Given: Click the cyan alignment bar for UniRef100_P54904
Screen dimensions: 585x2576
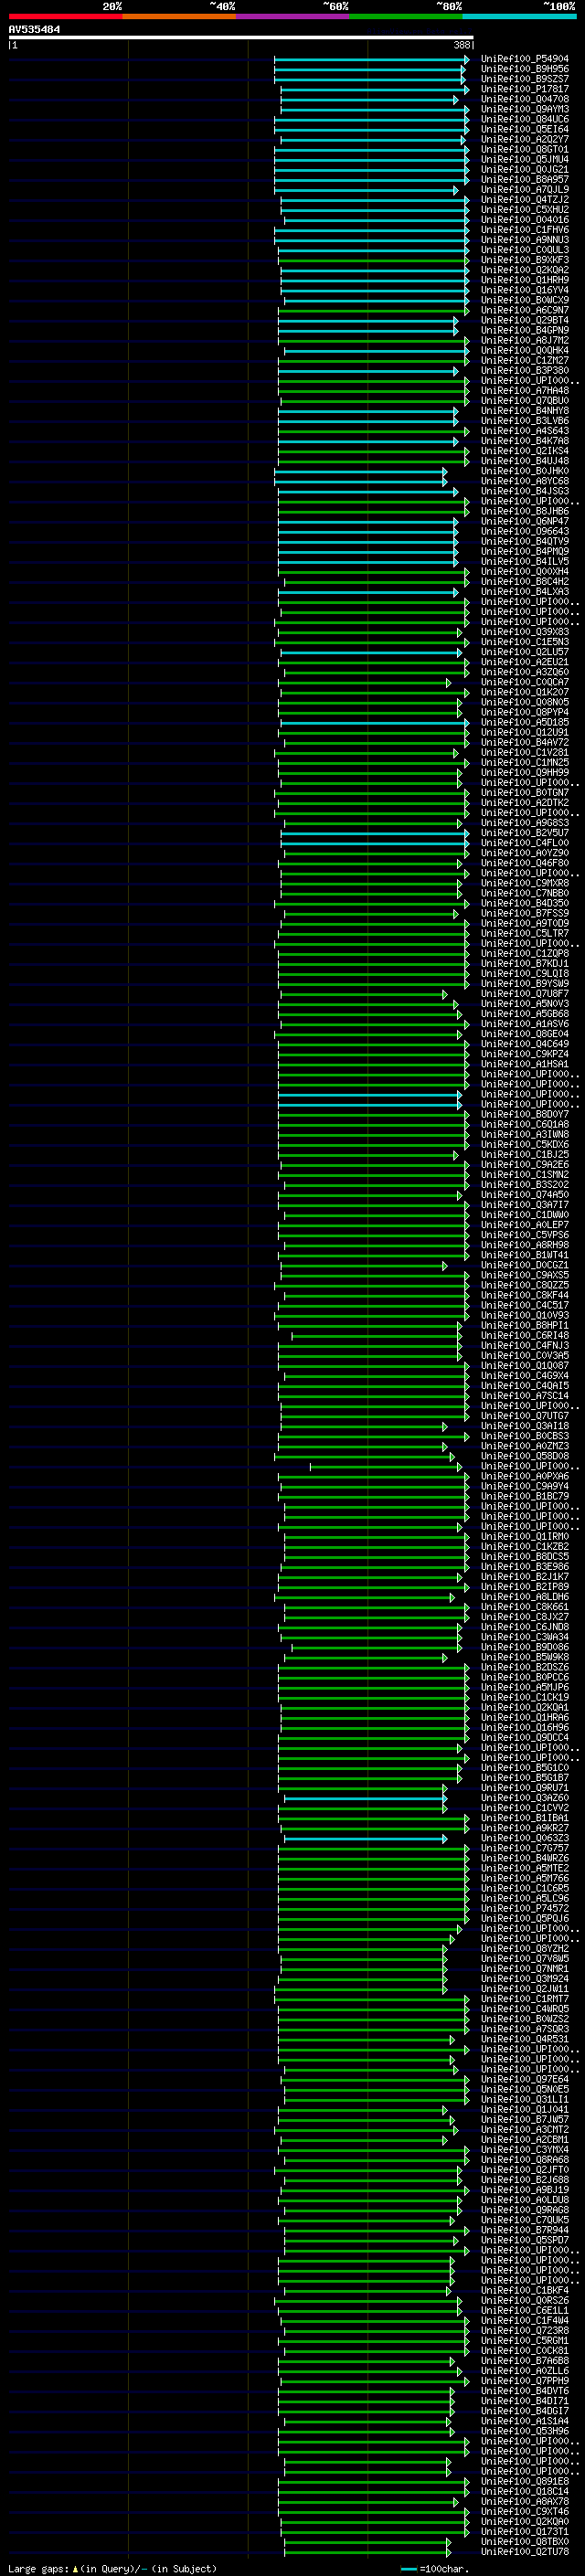Looking at the screenshot, I should 371,59.
